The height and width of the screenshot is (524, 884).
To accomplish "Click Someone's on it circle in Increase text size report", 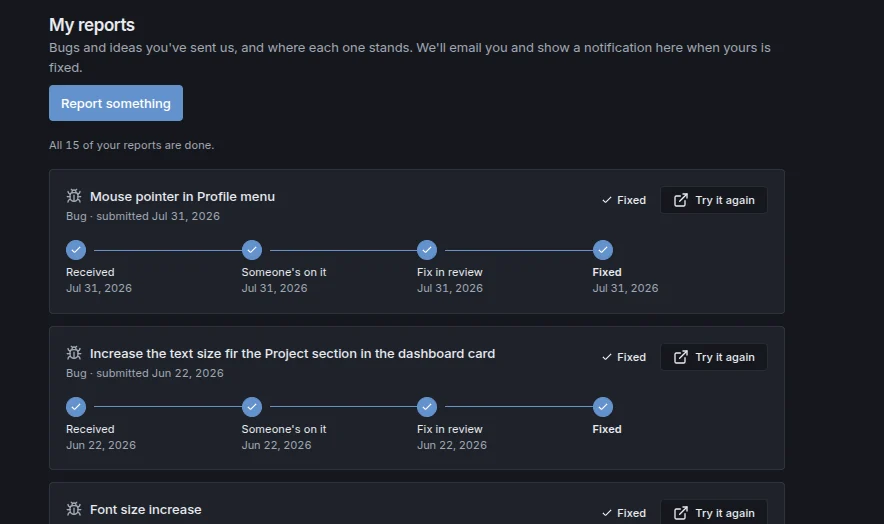I will [252, 407].
